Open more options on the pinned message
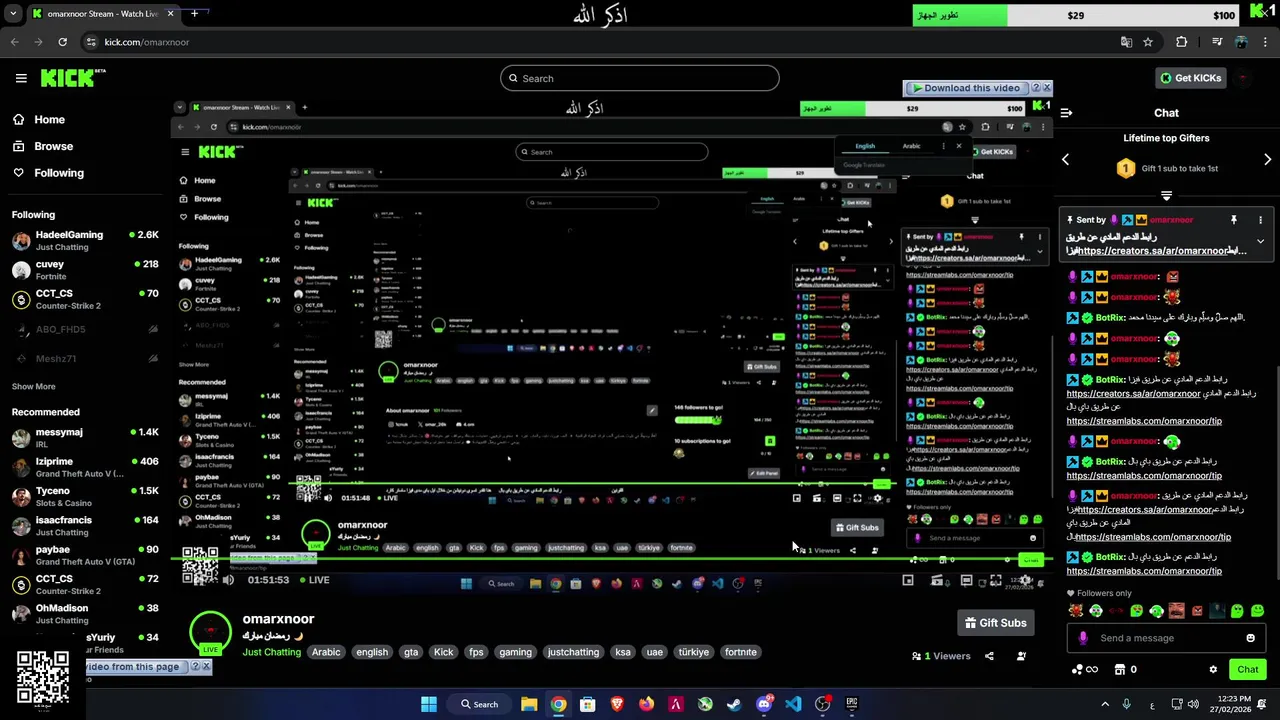This screenshot has width=1280, height=720. click(x=1260, y=220)
